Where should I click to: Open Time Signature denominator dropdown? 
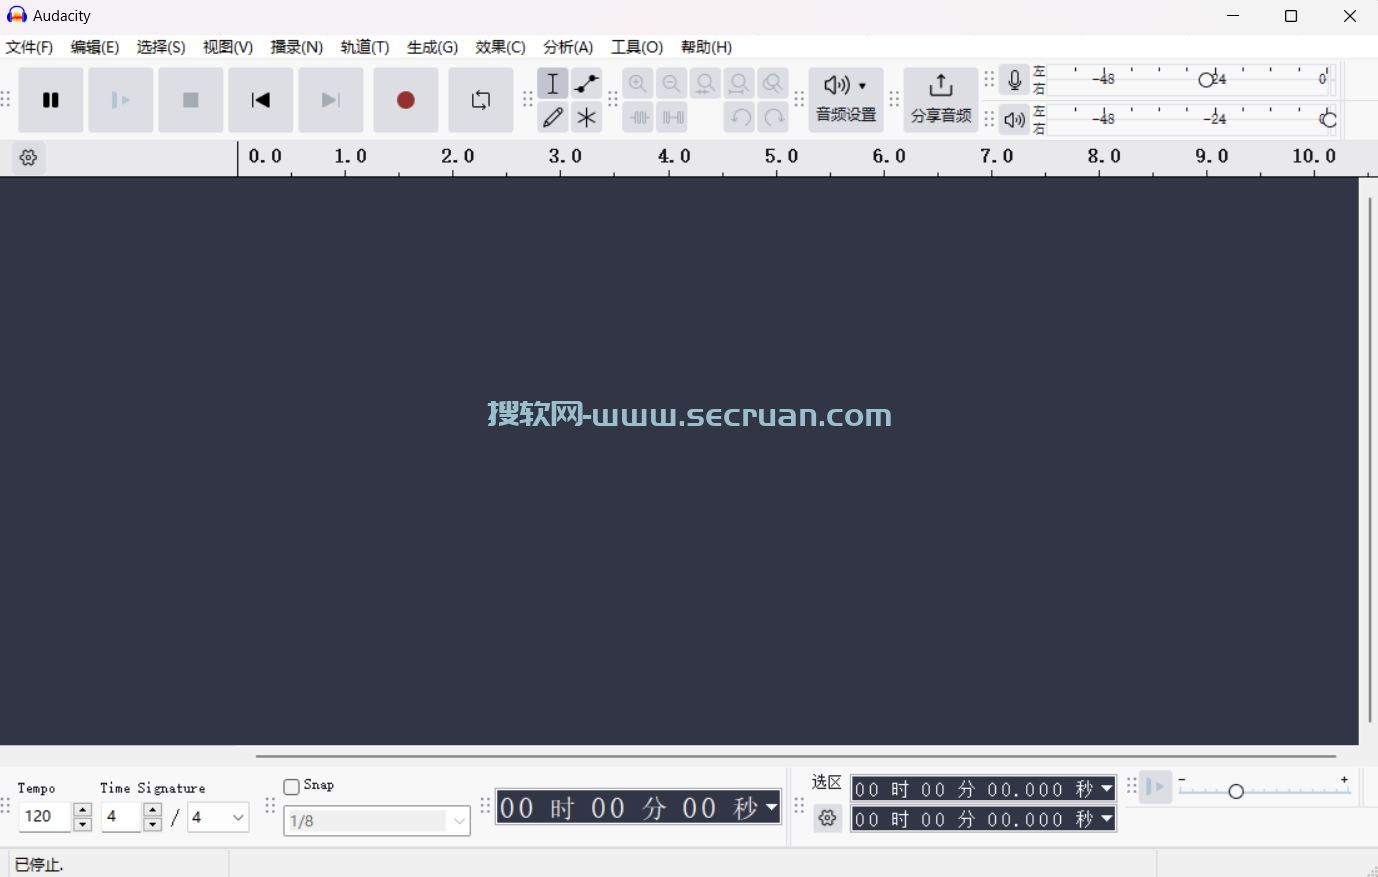(x=218, y=817)
